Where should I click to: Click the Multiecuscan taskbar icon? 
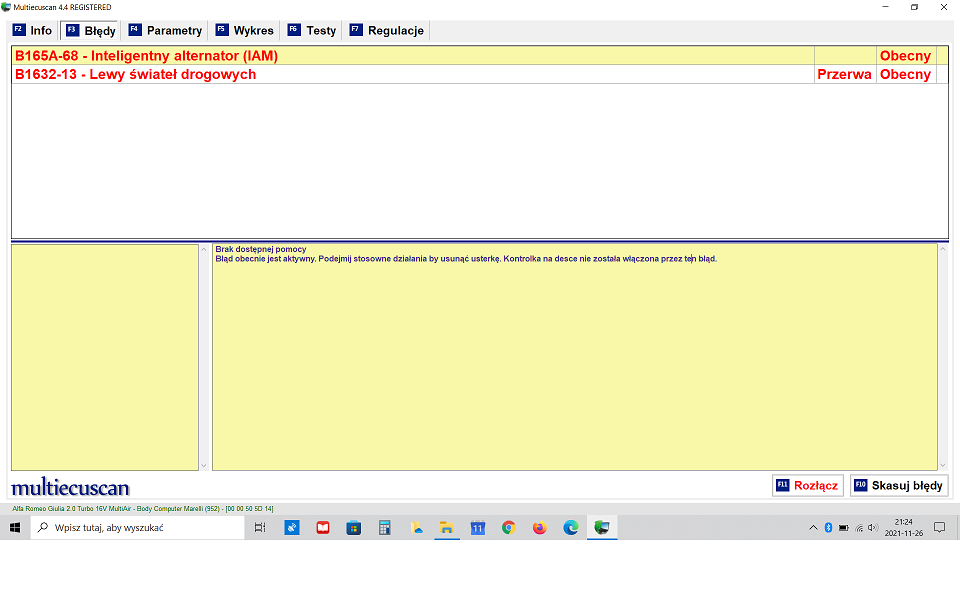tap(602, 528)
